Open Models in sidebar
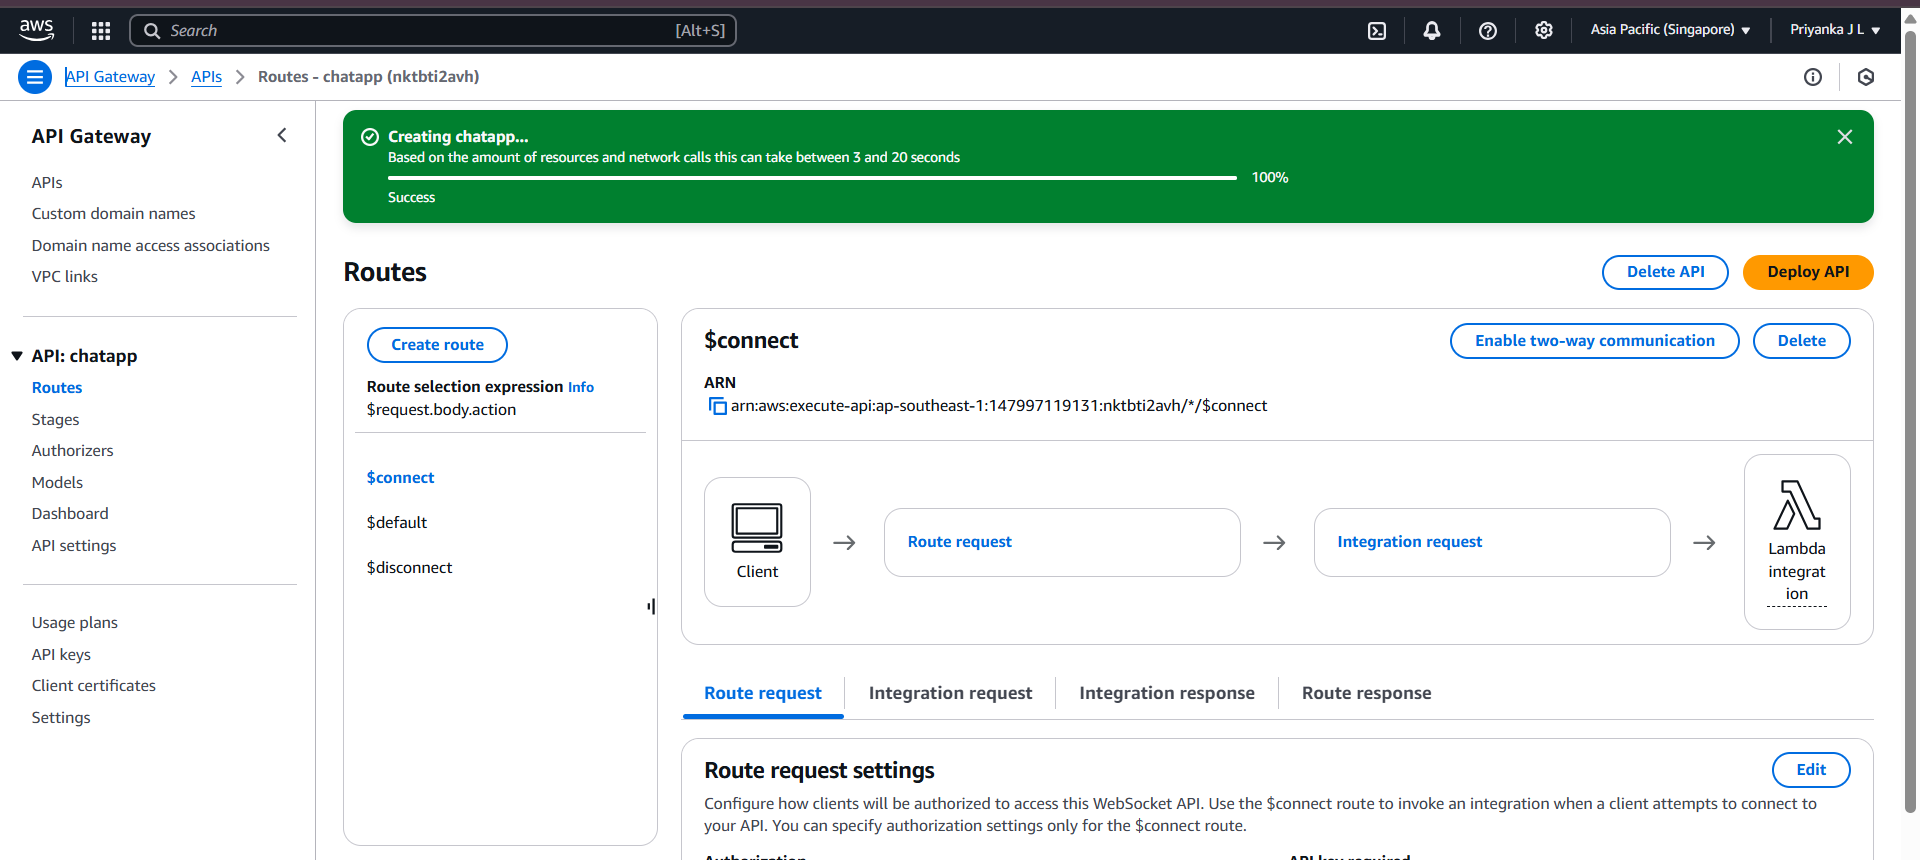1920x860 pixels. point(57,483)
